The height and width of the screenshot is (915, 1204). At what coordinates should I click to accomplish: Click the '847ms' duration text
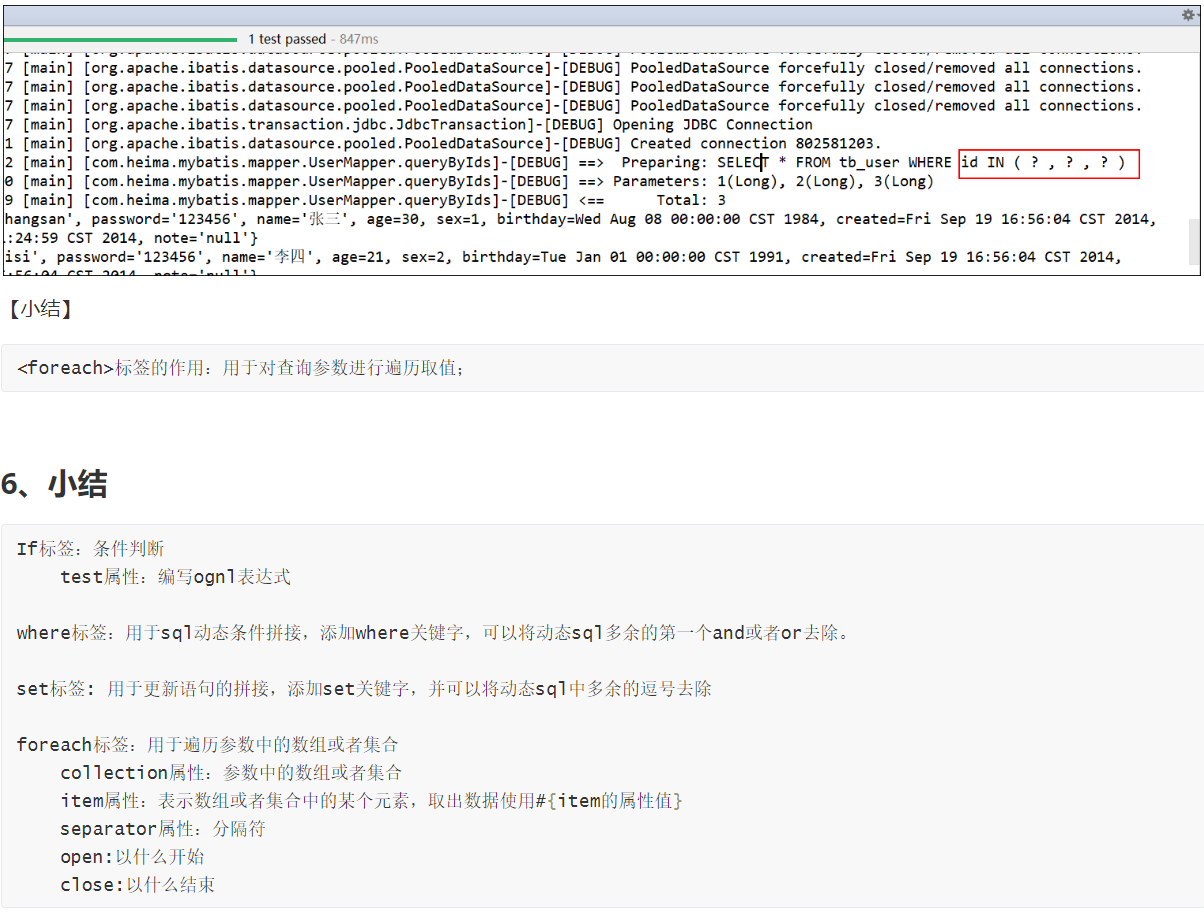tap(359, 40)
